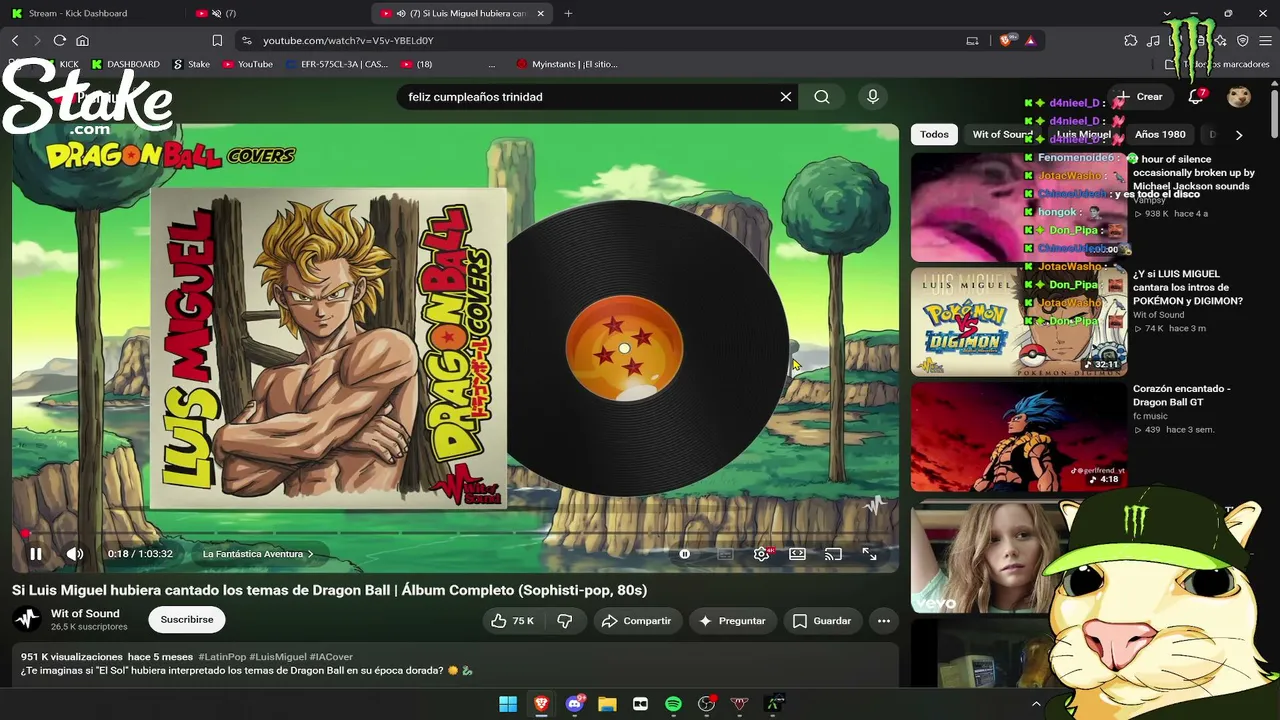Expand chapter 'La Fantástica Aventura'
Image resolution: width=1280 pixels, height=720 pixels.
258,554
